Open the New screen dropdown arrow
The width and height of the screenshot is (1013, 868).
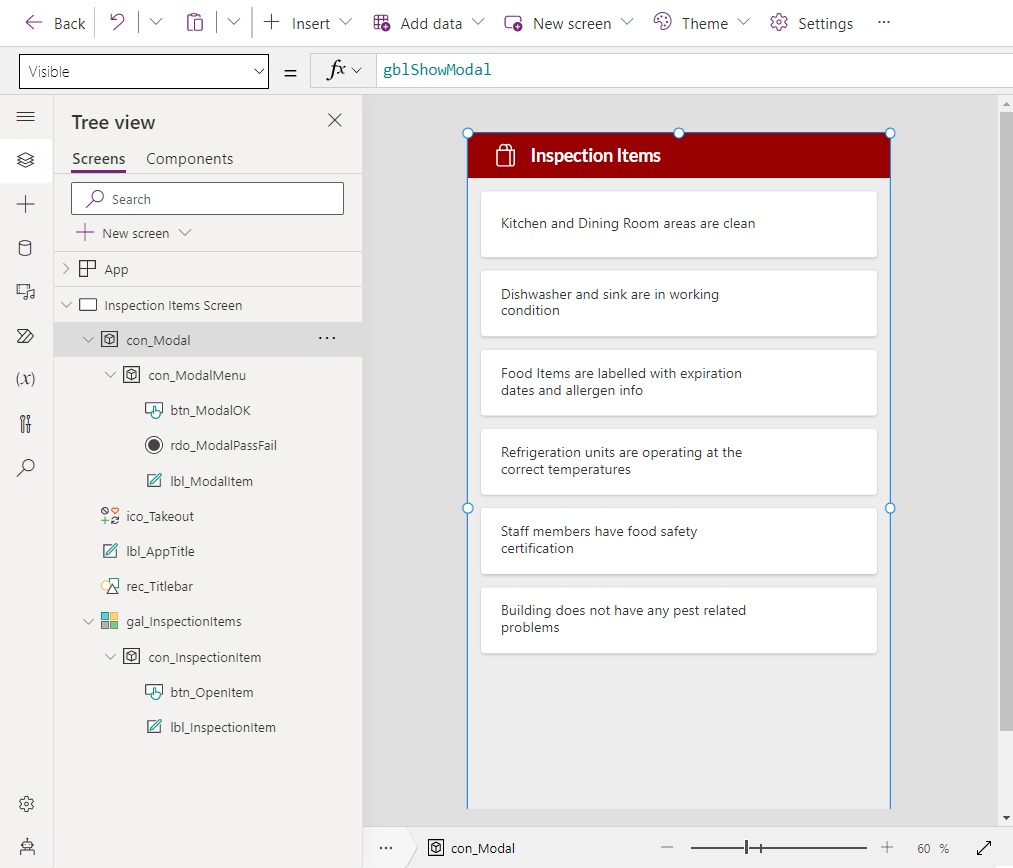[x=626, y=22]
